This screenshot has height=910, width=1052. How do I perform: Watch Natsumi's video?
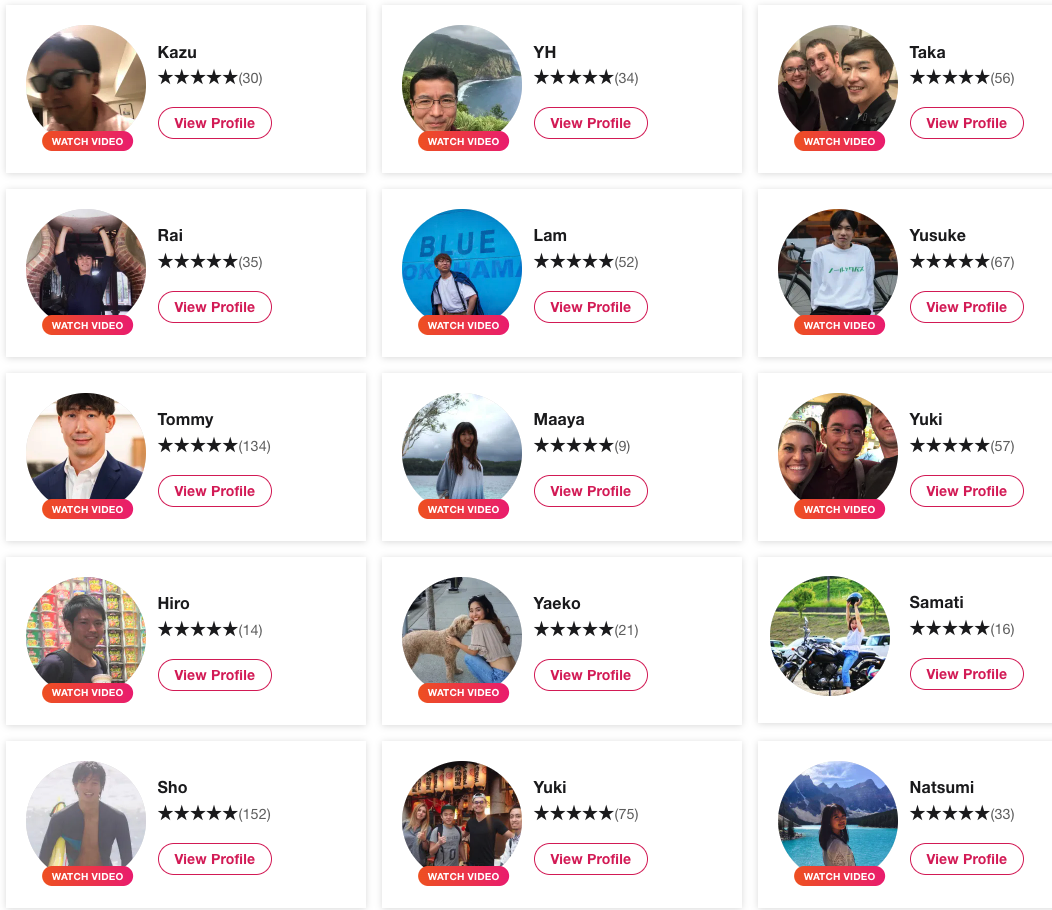(839, 876)
